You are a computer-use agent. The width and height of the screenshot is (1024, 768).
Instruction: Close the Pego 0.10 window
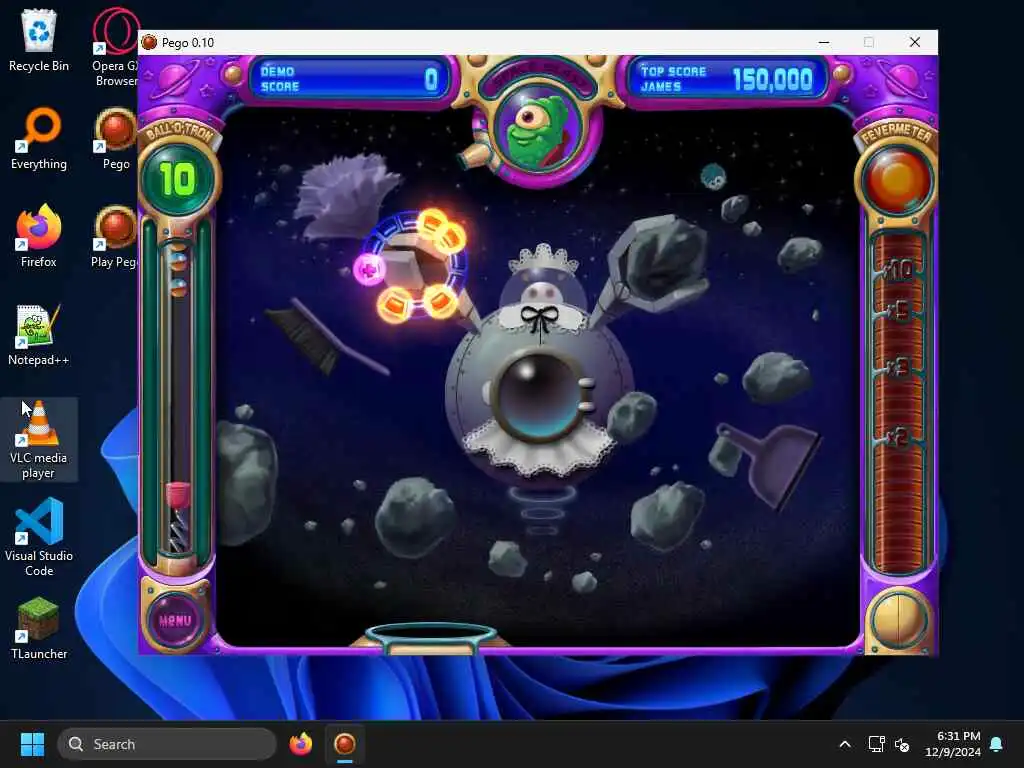click(x=915, y=42)
